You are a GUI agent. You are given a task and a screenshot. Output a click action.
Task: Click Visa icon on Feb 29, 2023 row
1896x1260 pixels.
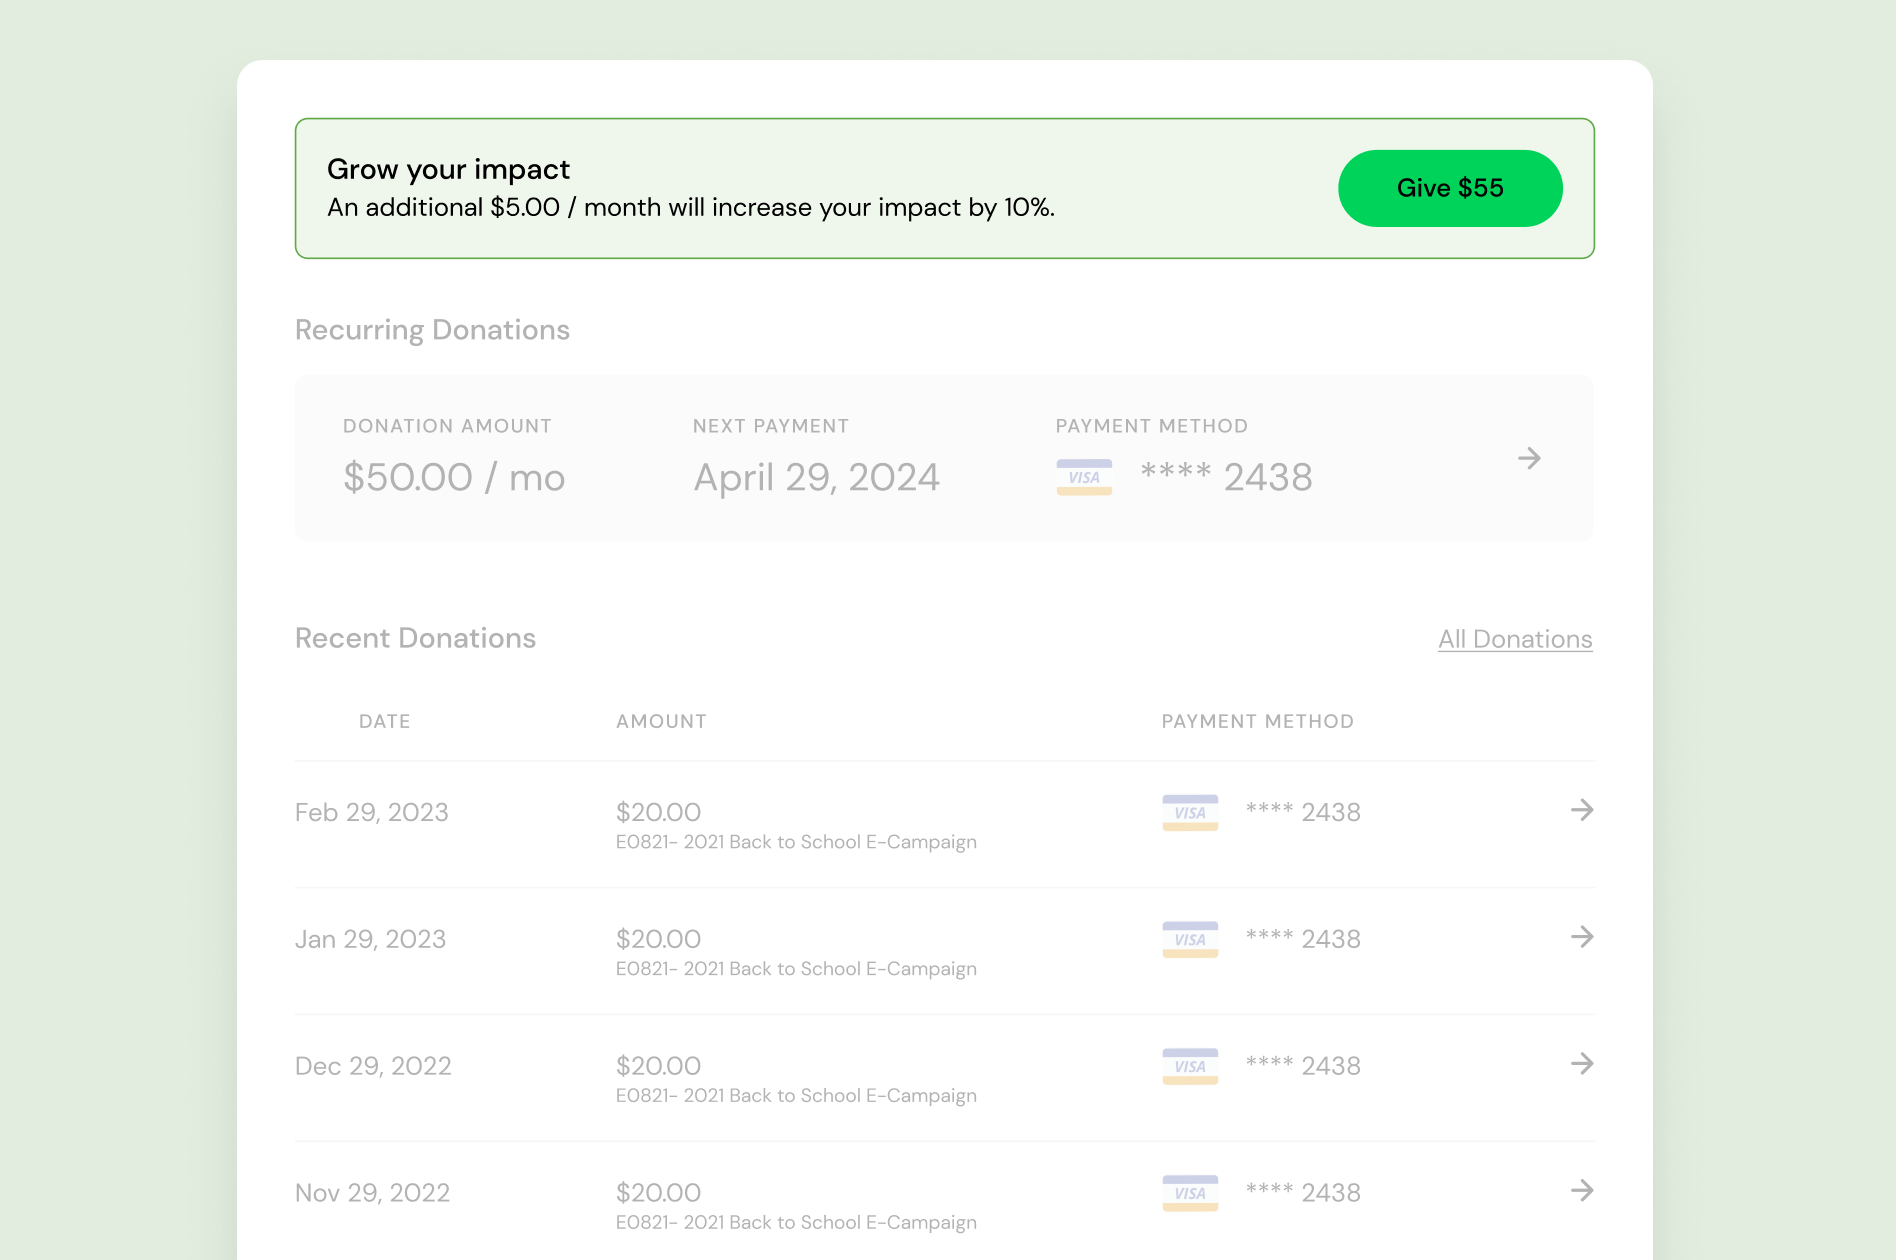pos(1189,812)
